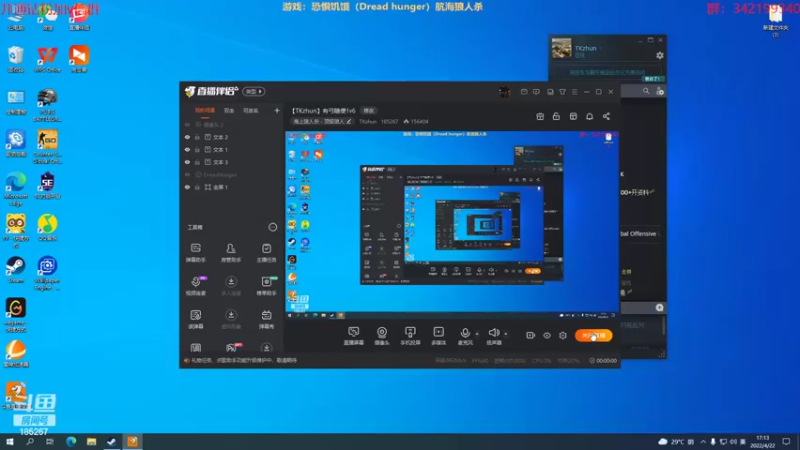Screen dimensions: 800x450
Task: Select the 文本 3 layer row
Action: 232,162
